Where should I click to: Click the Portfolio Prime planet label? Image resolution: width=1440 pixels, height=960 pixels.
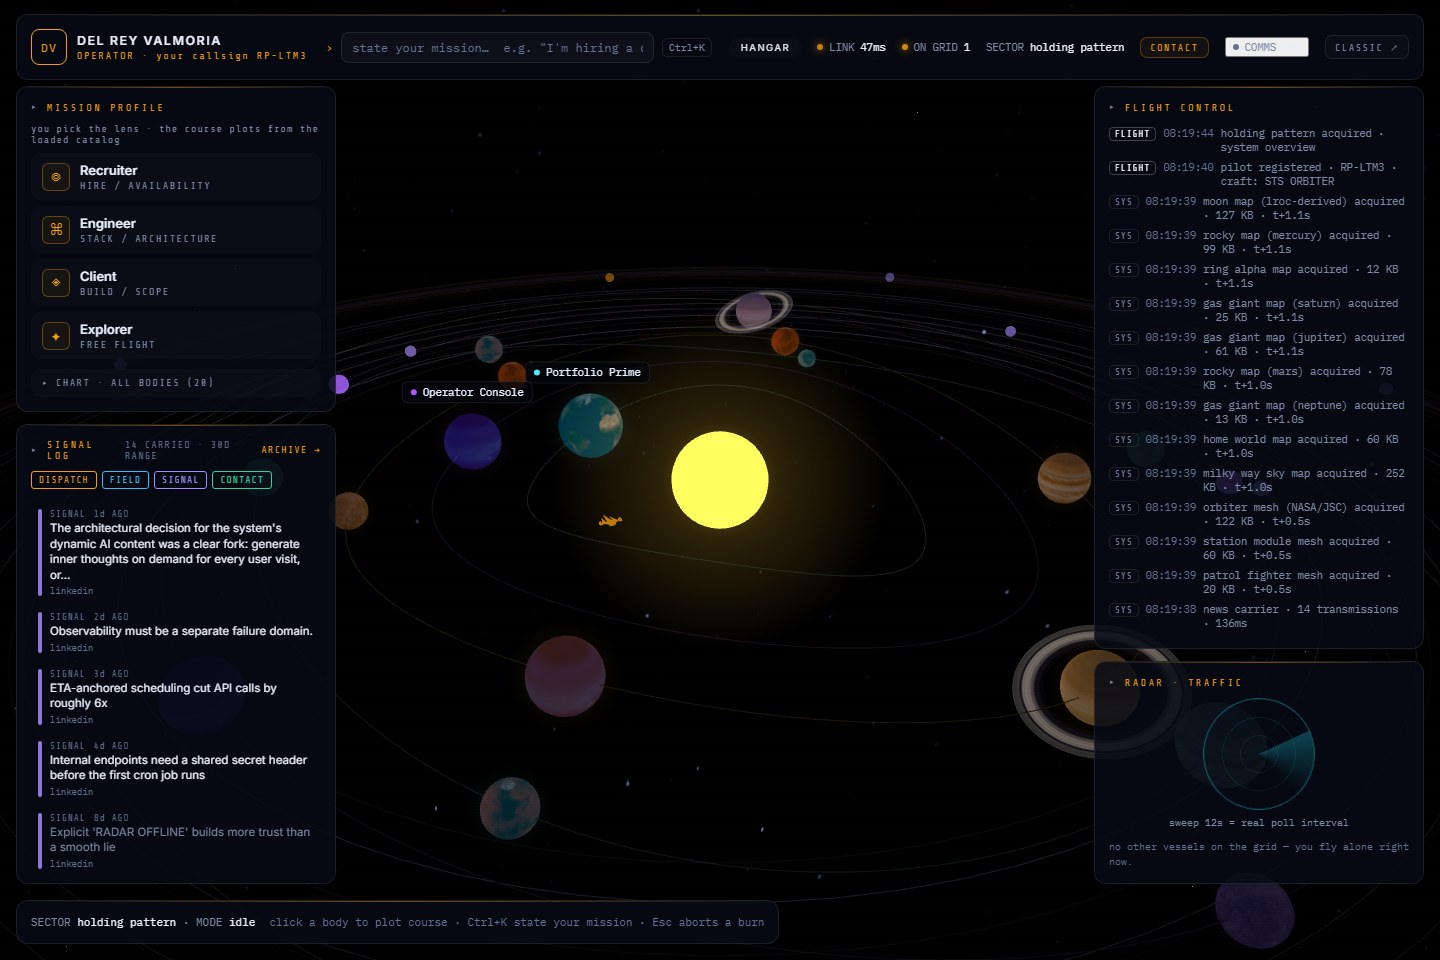coord(587,372)
